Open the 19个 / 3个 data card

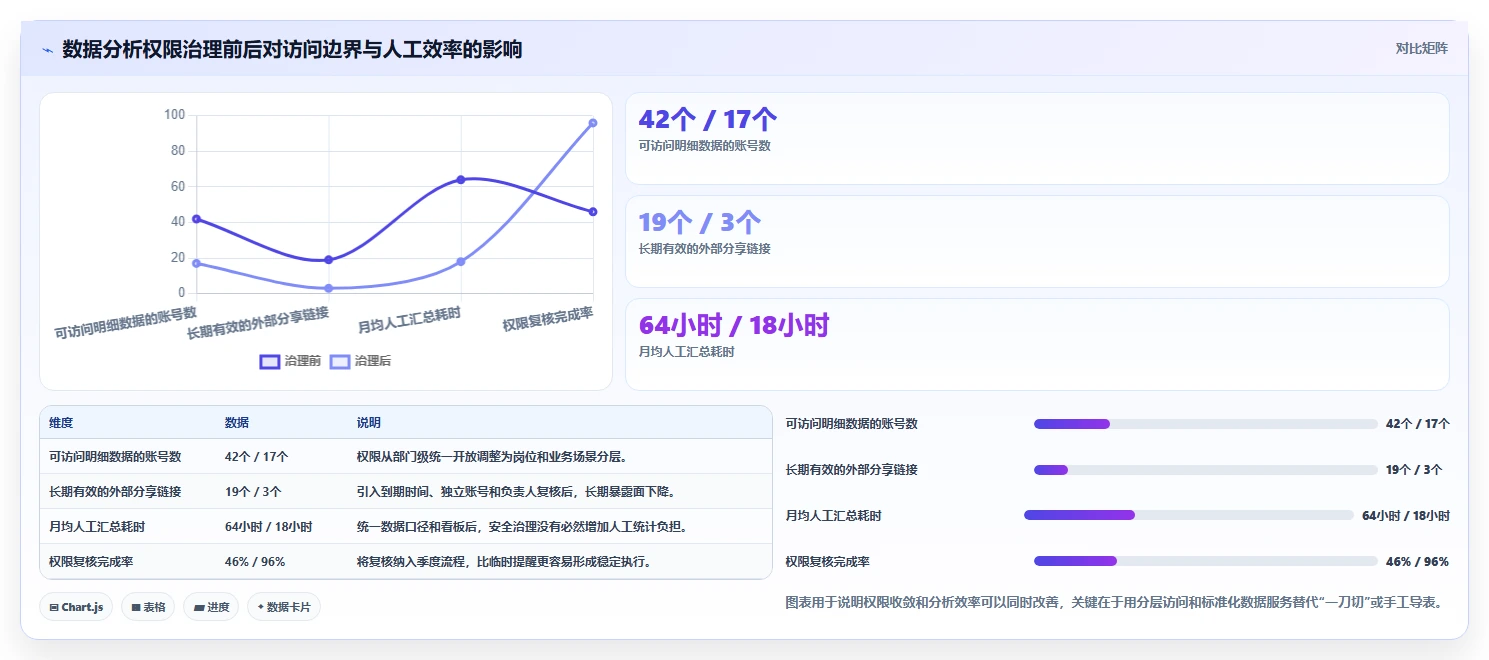pyautogui.click(x=1037, y=242)
